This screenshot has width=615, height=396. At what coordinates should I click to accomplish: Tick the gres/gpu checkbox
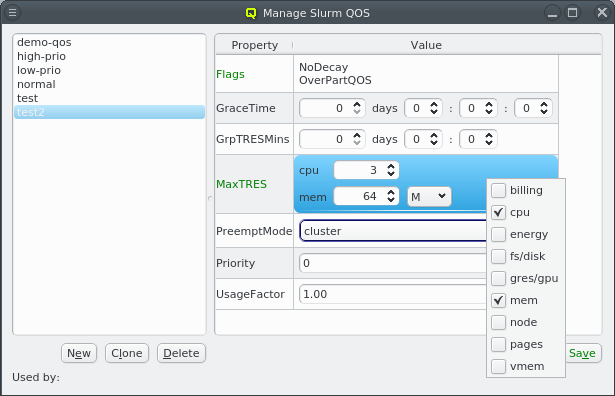[x=499, y=278]
